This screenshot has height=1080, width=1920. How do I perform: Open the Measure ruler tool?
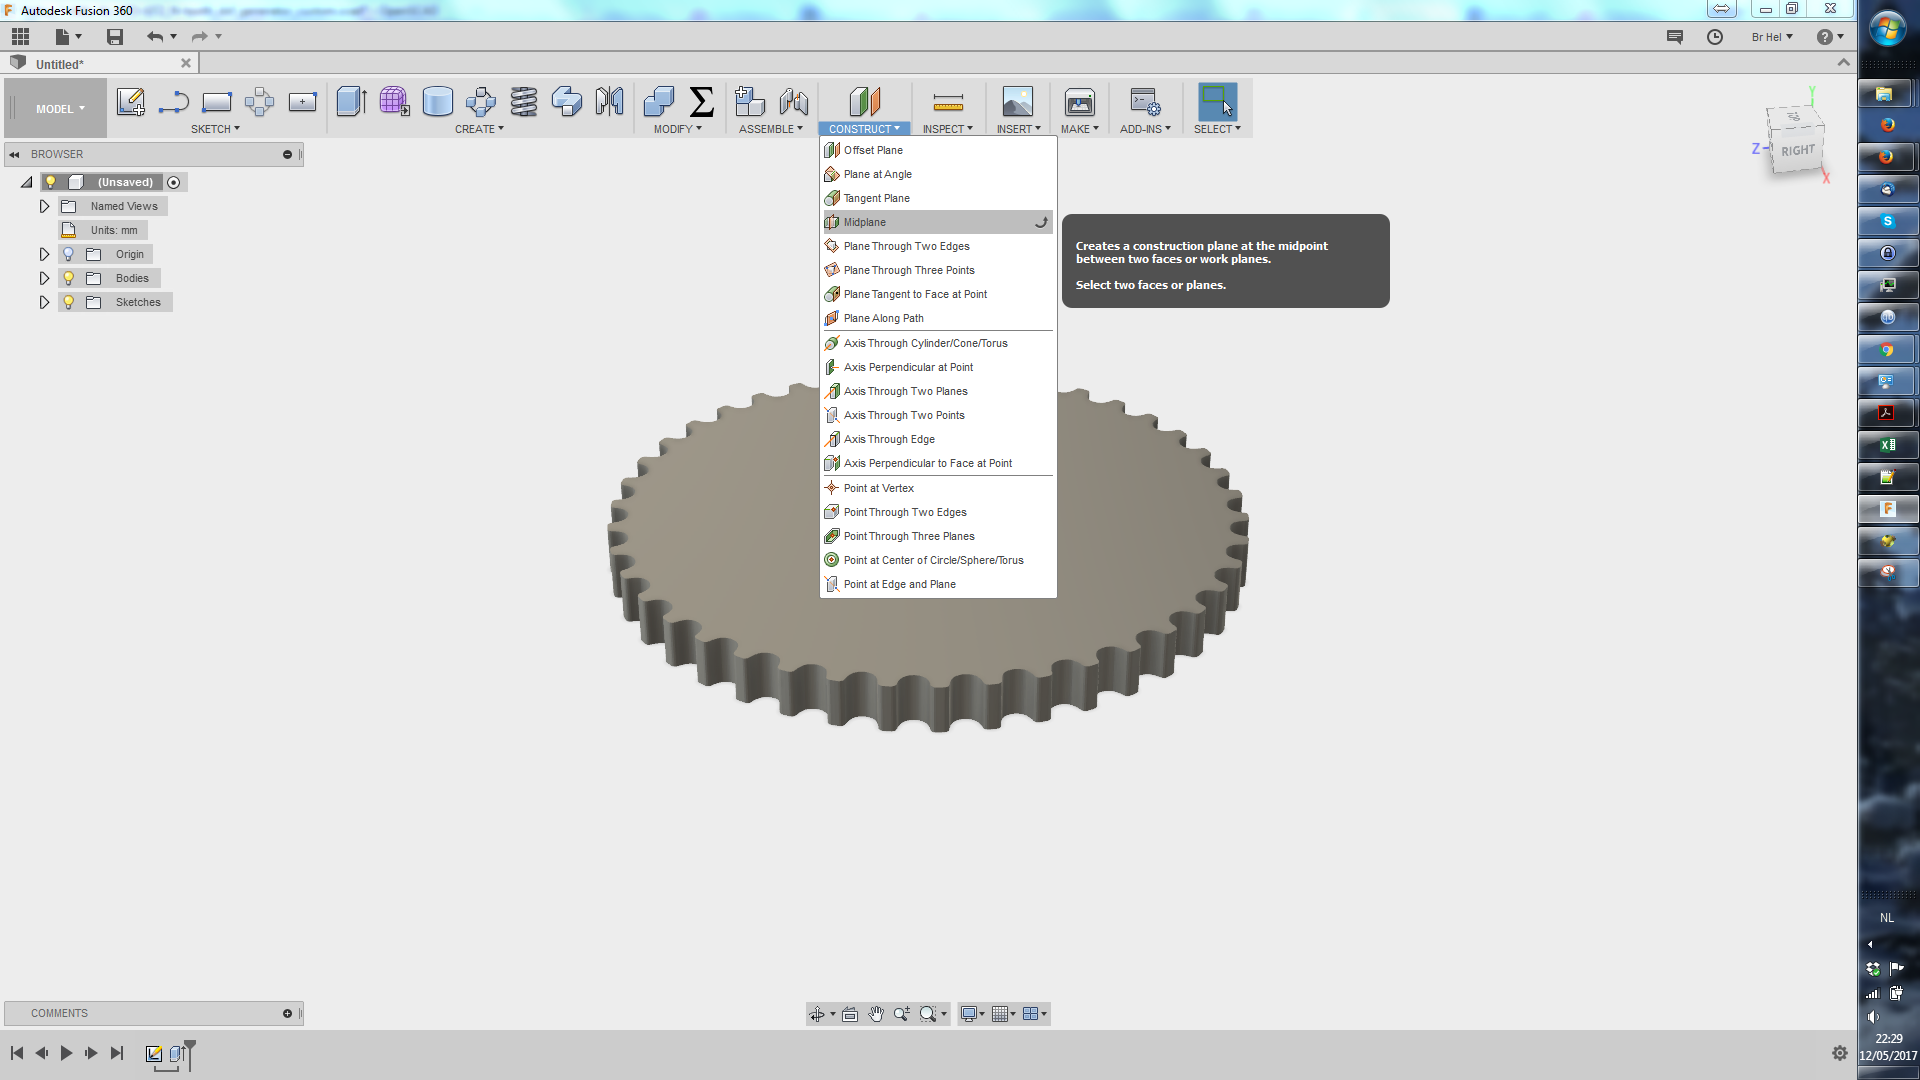click(x=947, y=102)
